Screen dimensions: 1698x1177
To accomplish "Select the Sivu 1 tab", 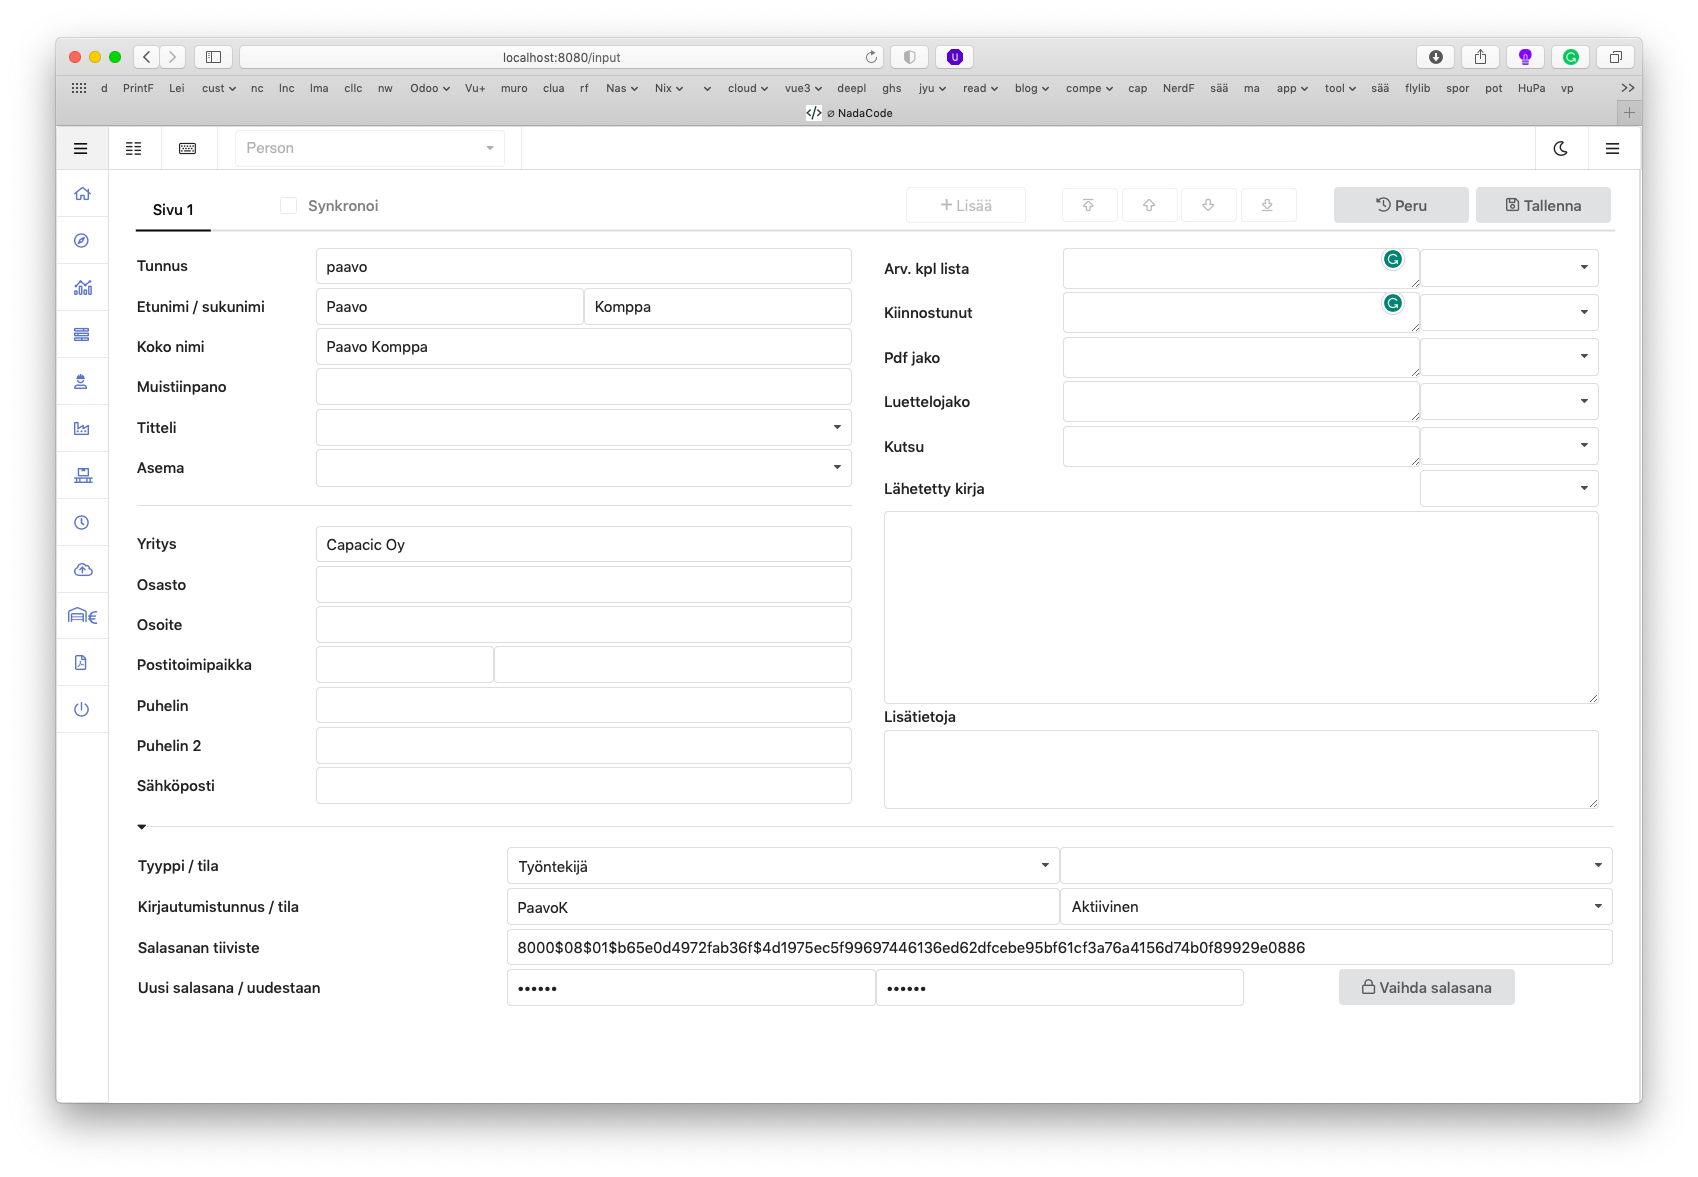I will tap(173, 210).
